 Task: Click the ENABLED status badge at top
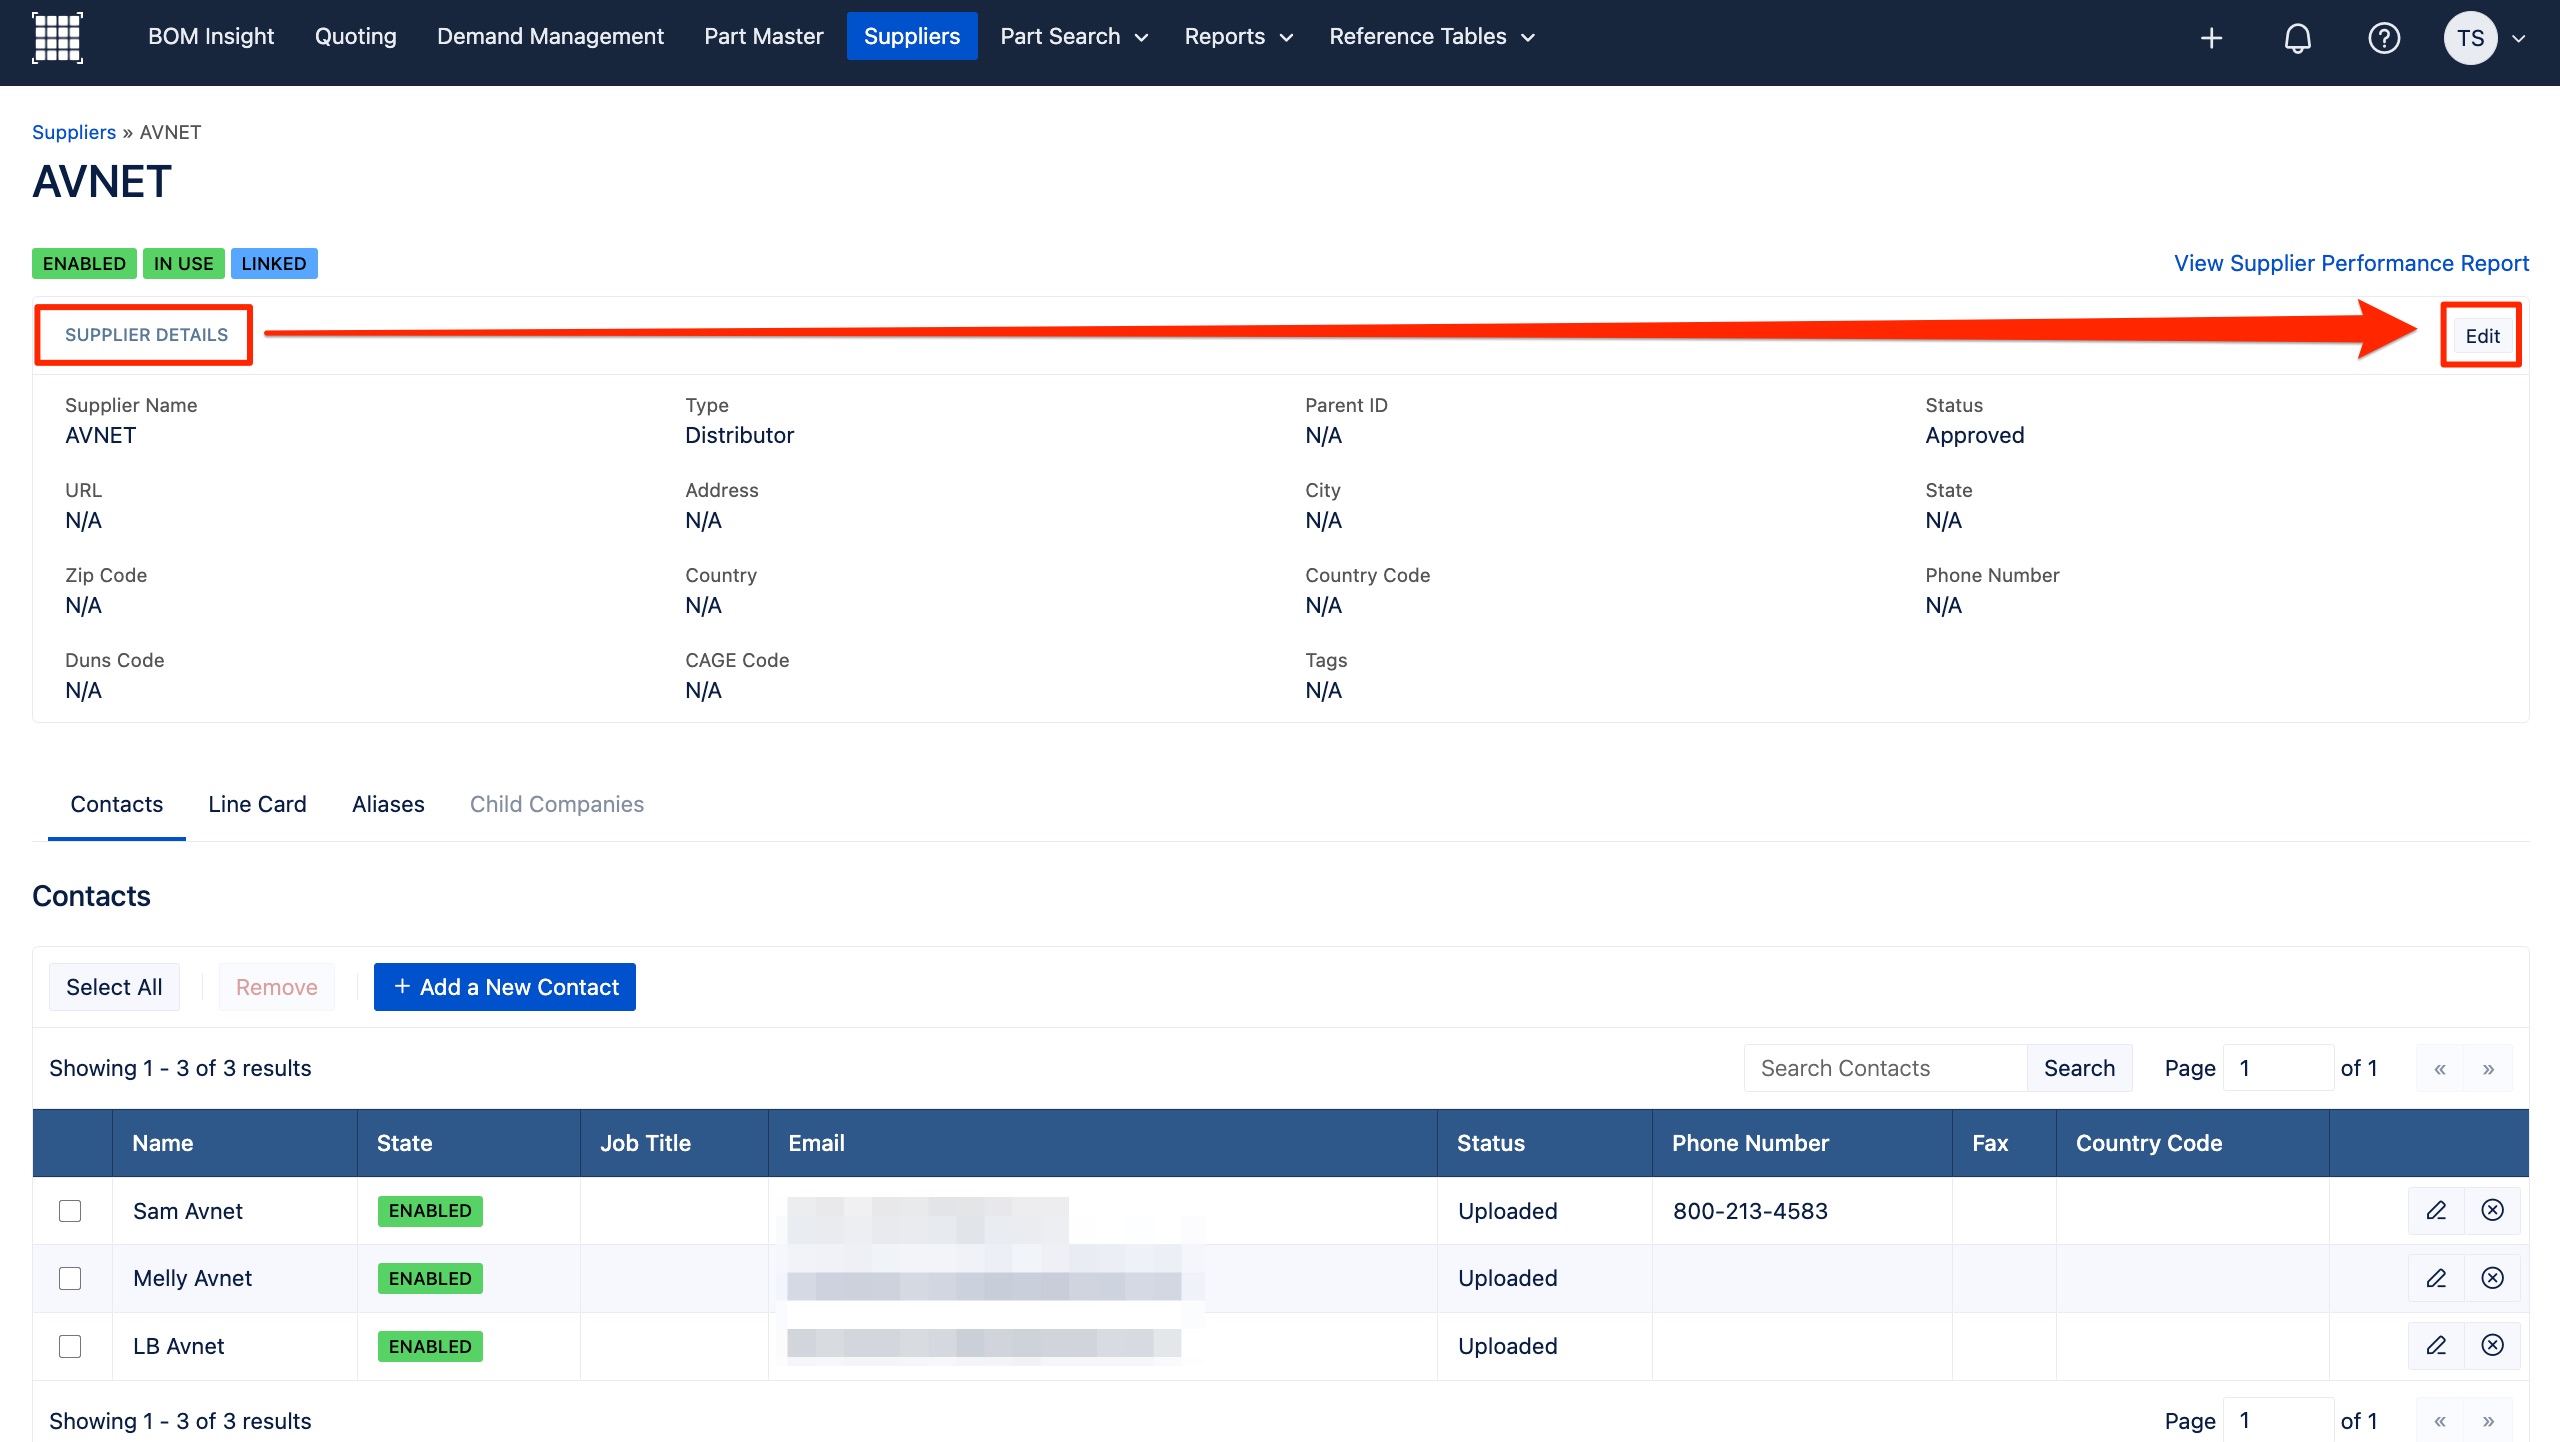pyautogui.click(x=84, y=263)
